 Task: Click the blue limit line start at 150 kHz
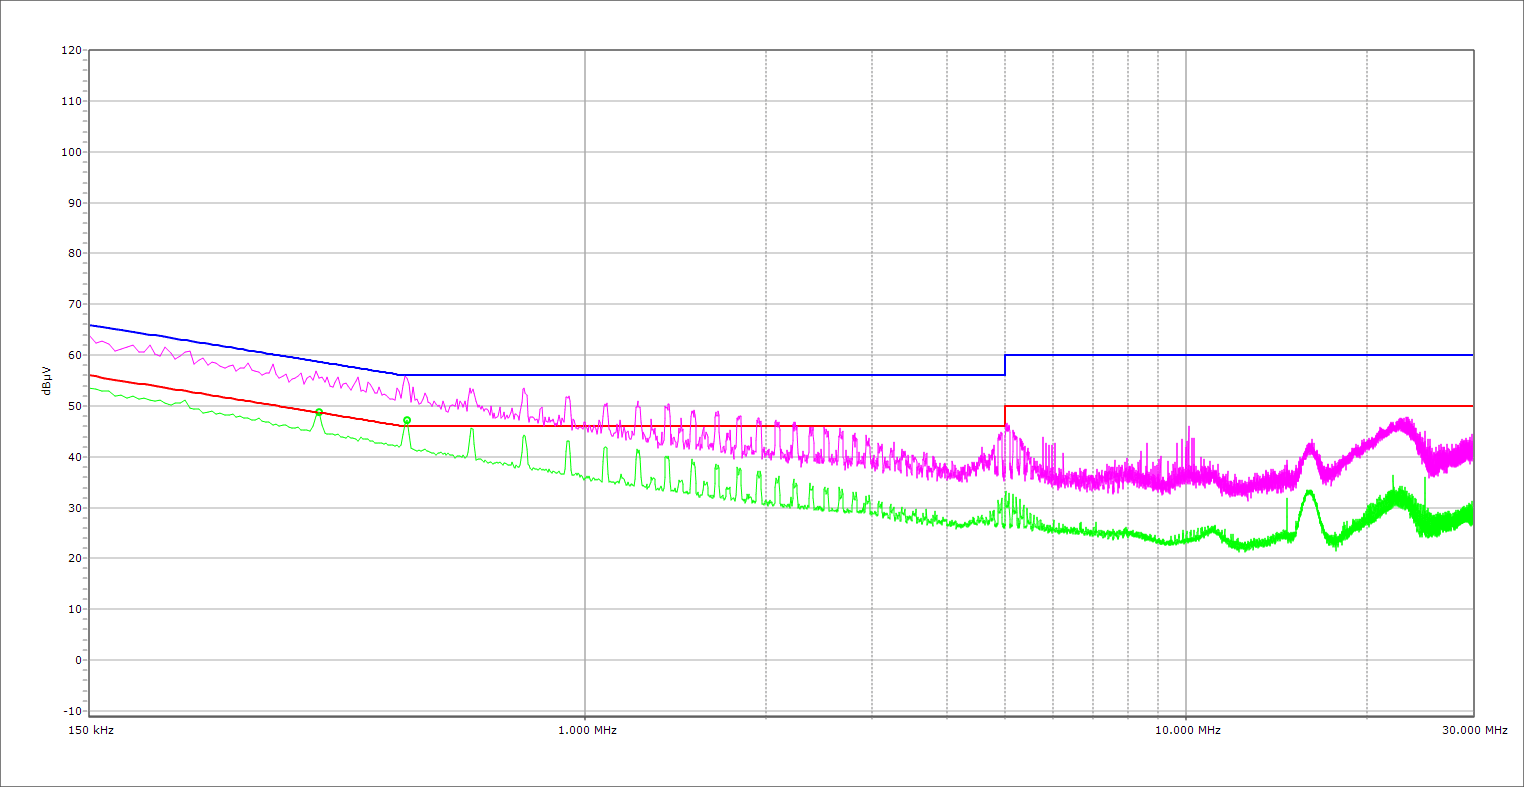click(x=91, y=325)
